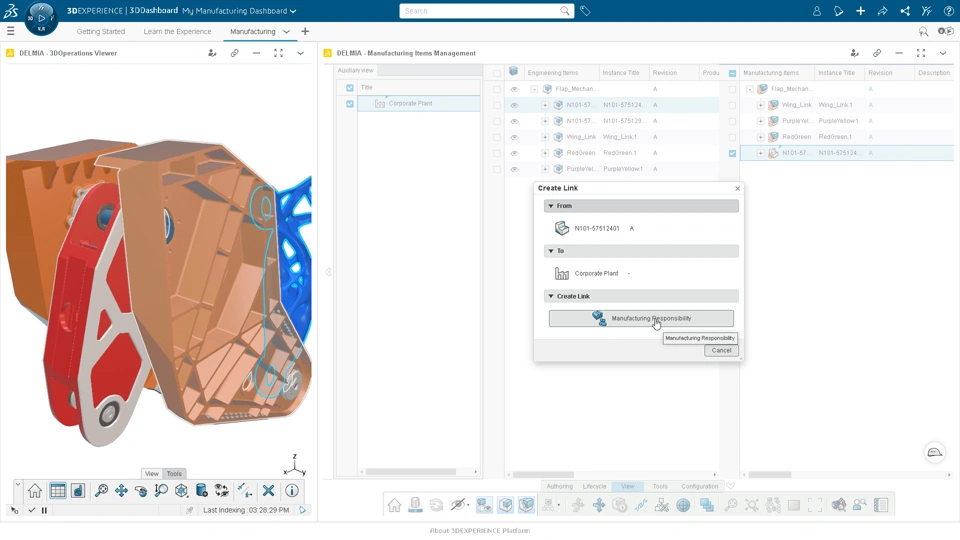
Task: Toggle visibility eye of engineering PurpleYel row
Action: click(x=514, y=169)
